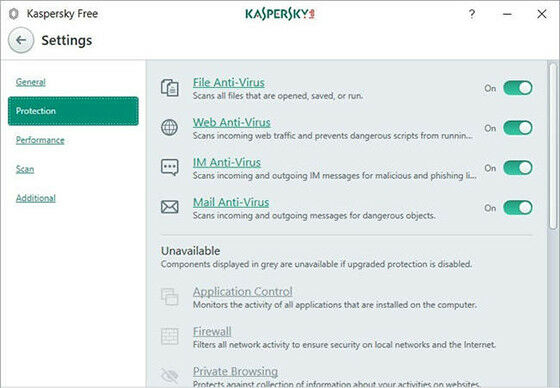Click the IM Anti-Virus chat bubble icon

[x=170, y=168]
